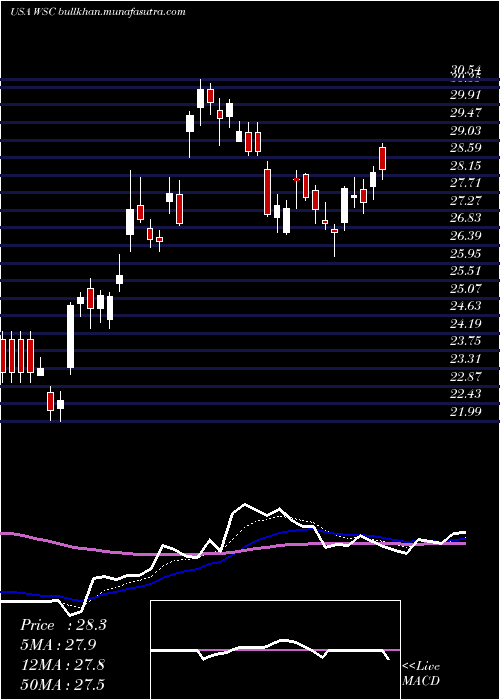Viewport: 500px width, 700px height.
Task: Click the 23.31 price axis label
Action: coord(465,358)
